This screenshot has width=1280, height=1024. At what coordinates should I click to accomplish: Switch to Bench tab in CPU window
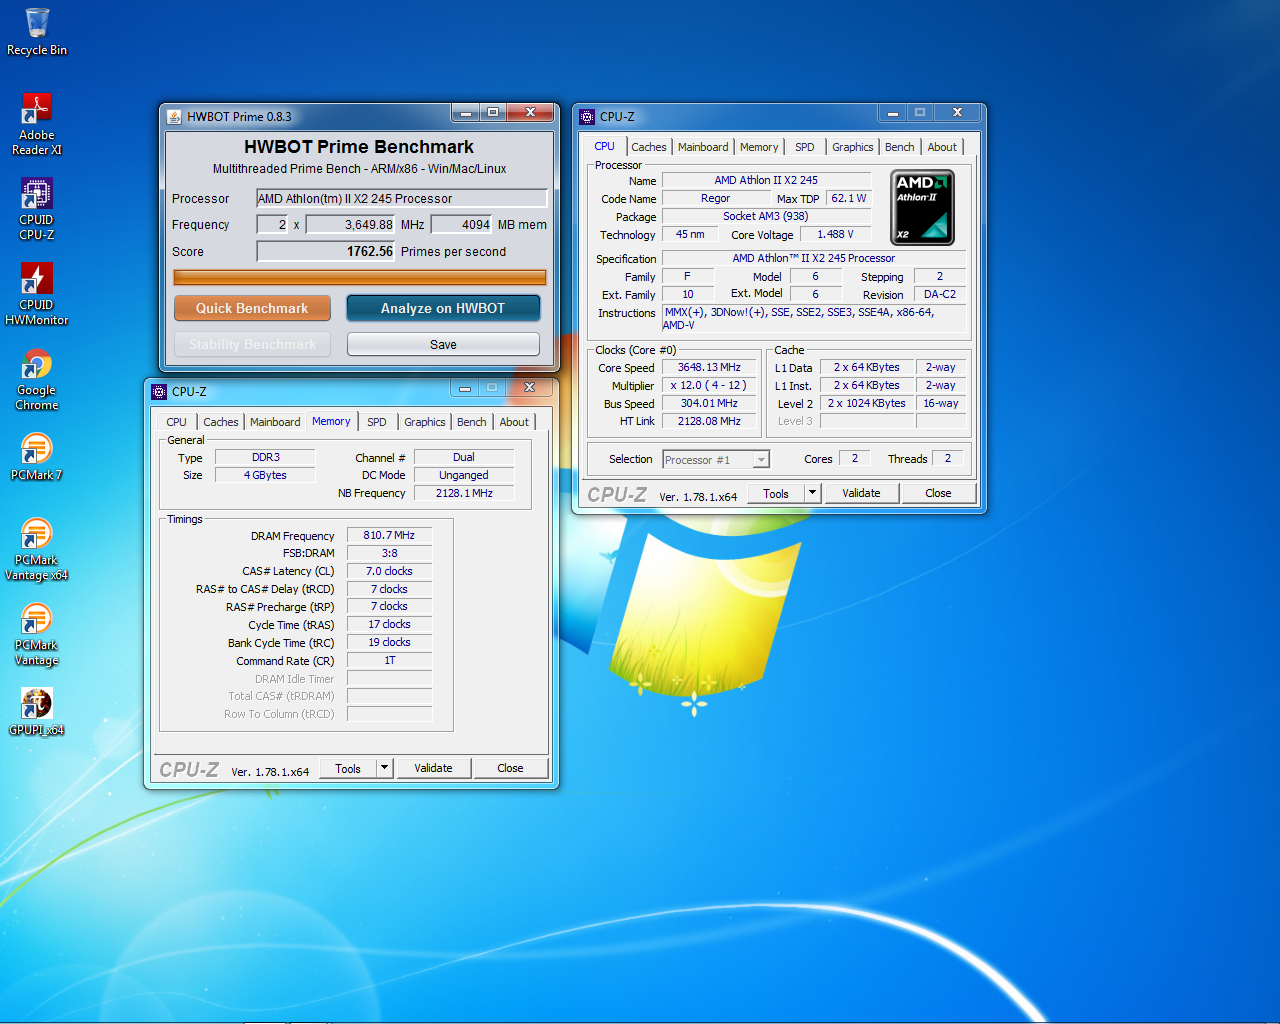[x=899, y=147]
